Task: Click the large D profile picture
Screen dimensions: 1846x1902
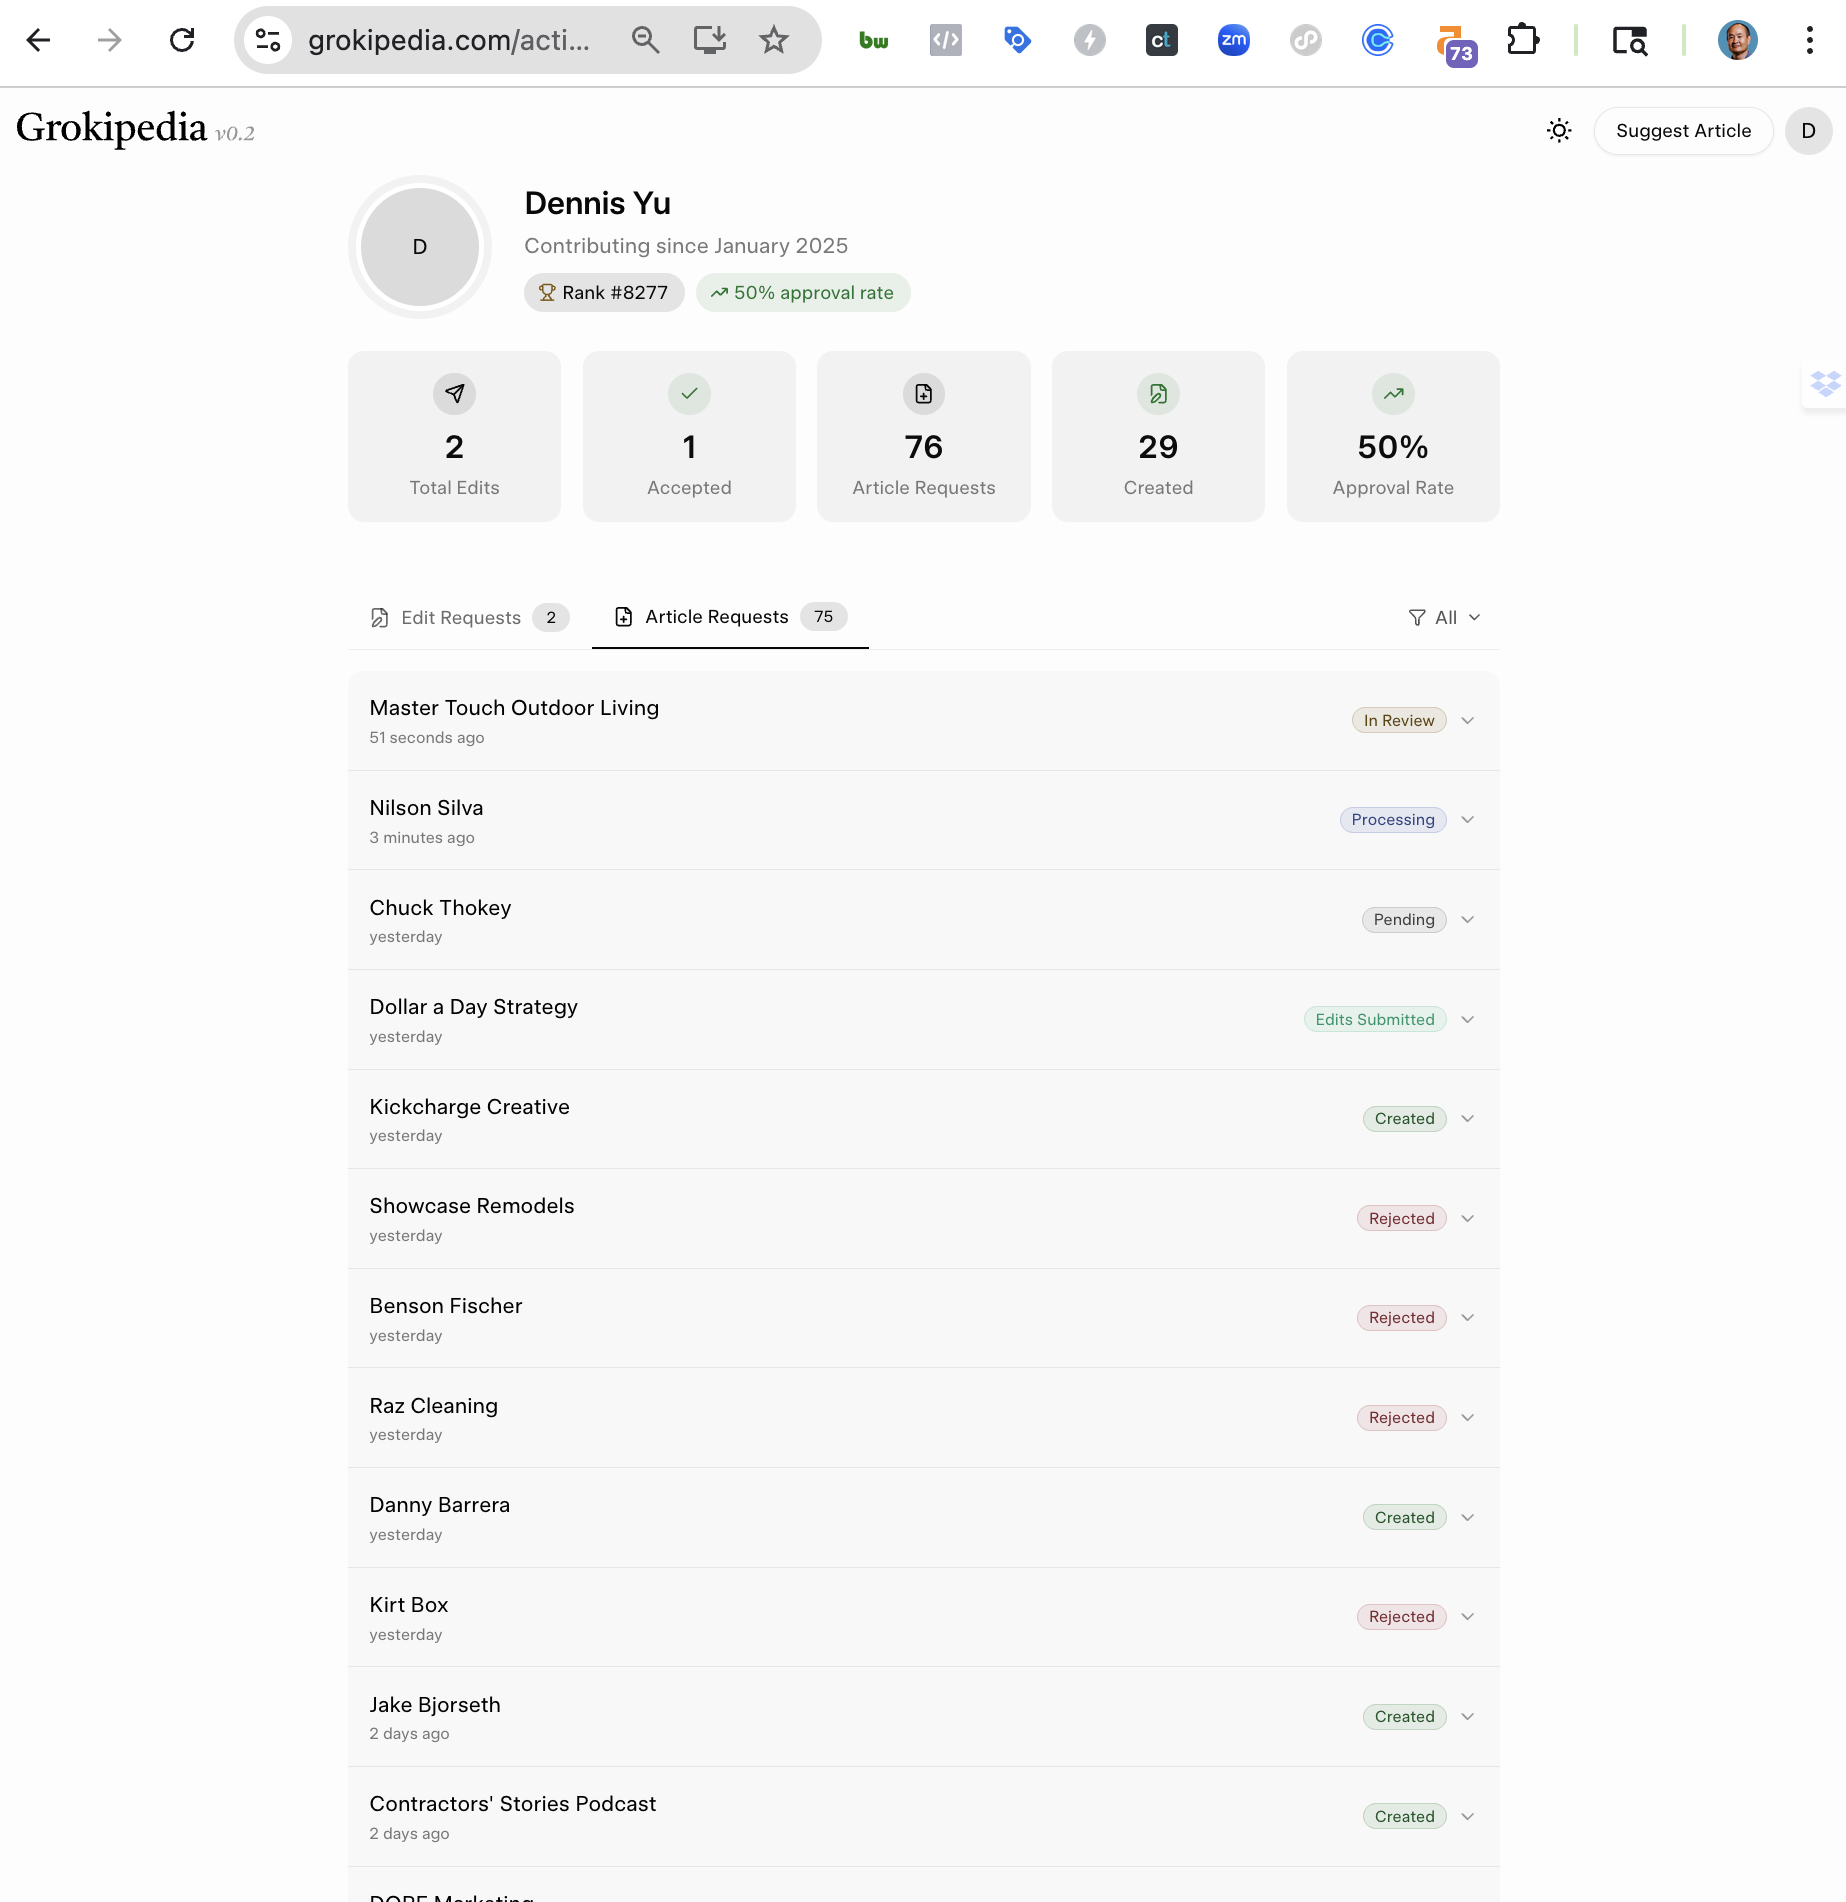Action: [420, 247]
